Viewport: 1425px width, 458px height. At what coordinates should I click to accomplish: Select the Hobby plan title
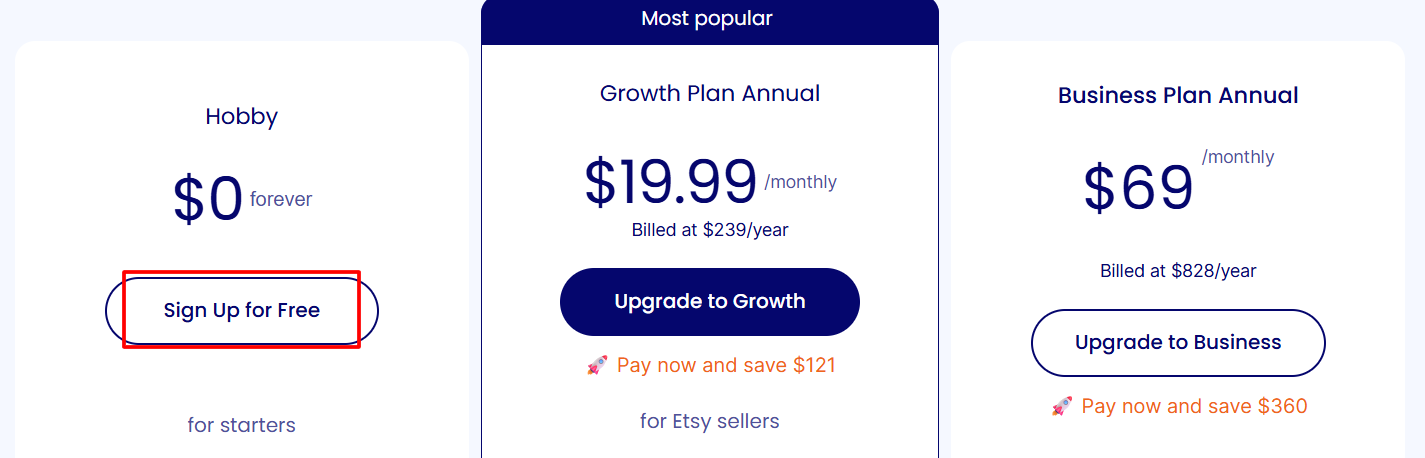[242, 117]
